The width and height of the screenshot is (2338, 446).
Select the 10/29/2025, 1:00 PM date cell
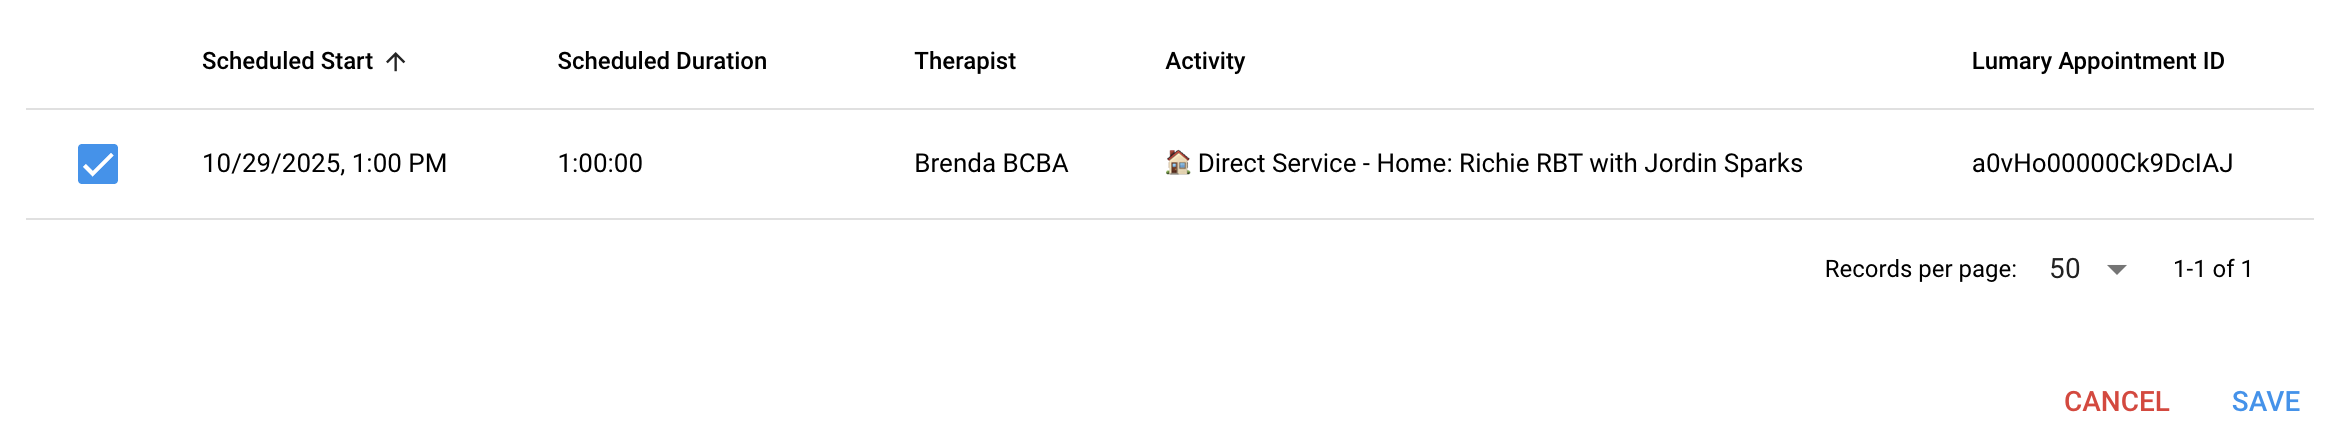[x=324, y=163]
